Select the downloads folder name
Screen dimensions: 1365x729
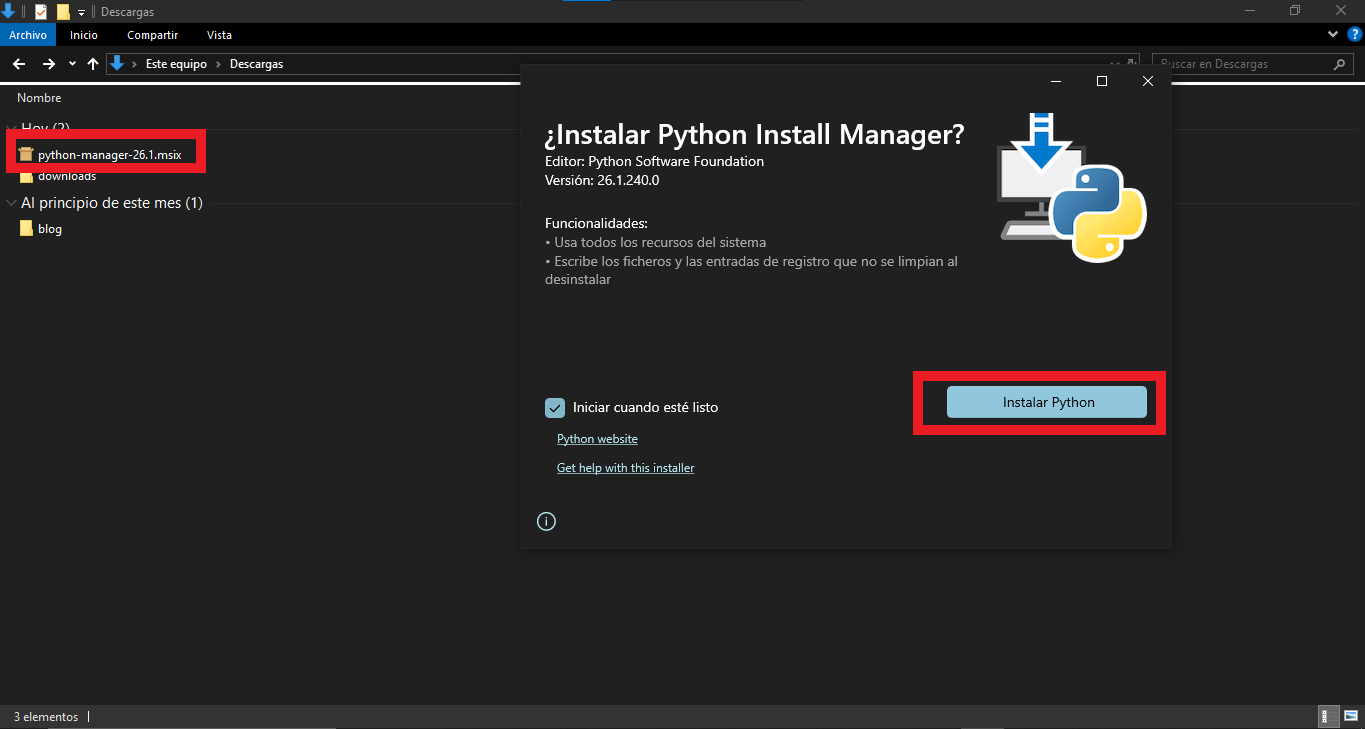click(x=67, y=177)
